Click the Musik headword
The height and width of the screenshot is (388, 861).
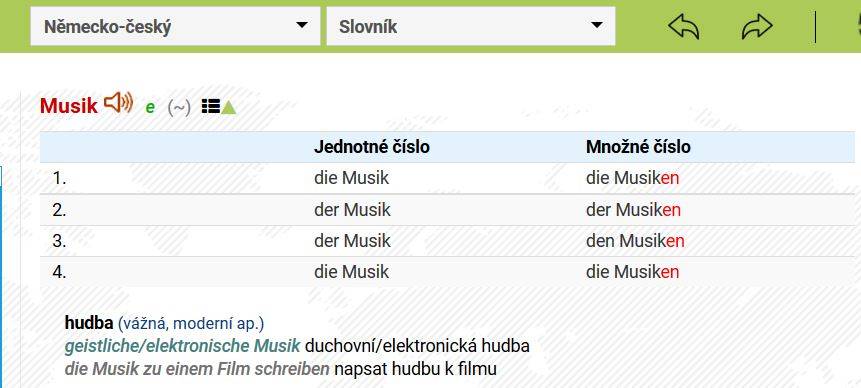[69, 105]
